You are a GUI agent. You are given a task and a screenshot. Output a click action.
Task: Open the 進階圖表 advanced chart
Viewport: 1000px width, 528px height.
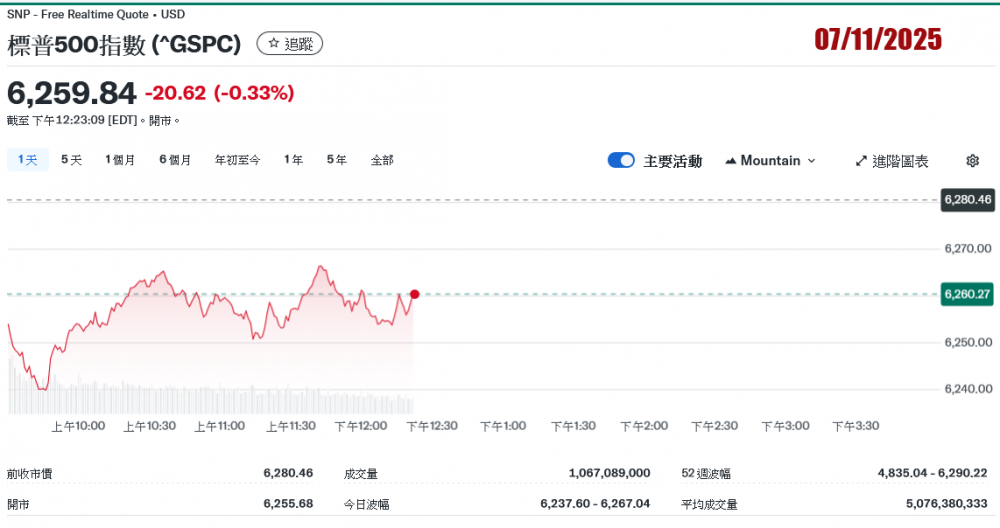(892, 161)
